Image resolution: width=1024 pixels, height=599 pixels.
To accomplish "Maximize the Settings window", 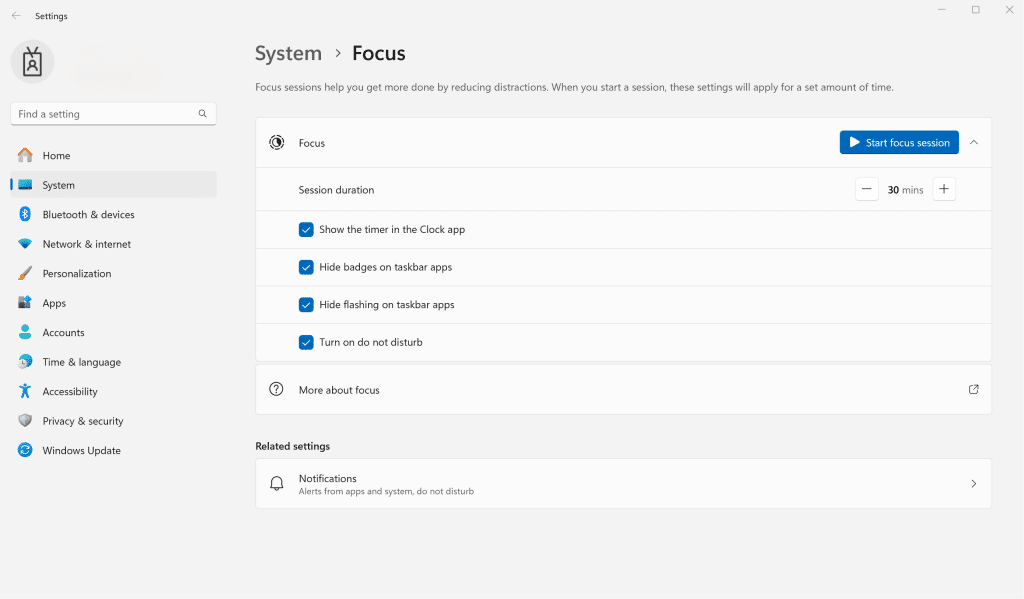I will [976, 10].
